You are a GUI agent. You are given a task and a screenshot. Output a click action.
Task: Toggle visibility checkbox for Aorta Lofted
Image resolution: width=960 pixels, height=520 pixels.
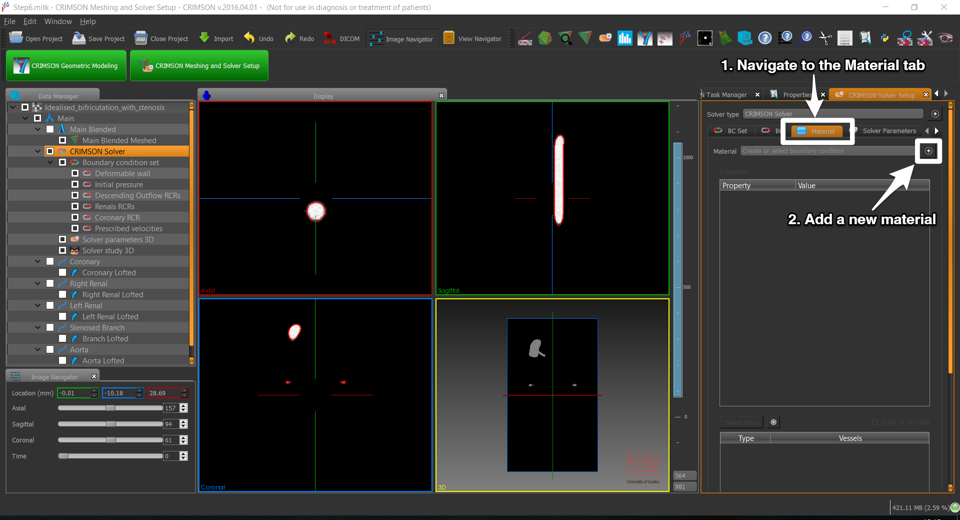pyautogui.click(x=62, y=360)
